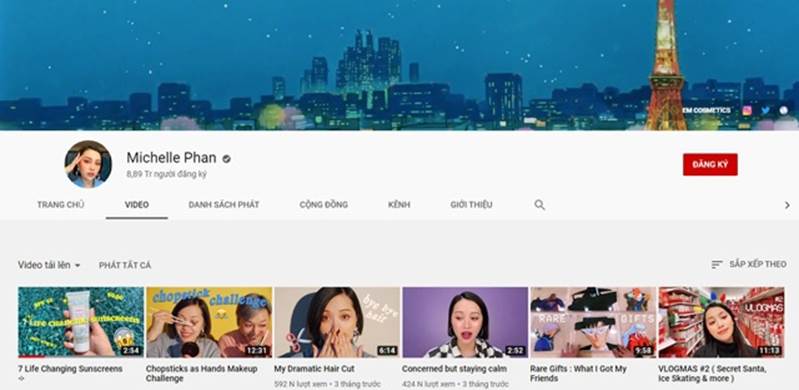Click the My Dramatic Hair Cut title
Screen dimensions: 799x390
pyautogui.click(x=314, y=369)
